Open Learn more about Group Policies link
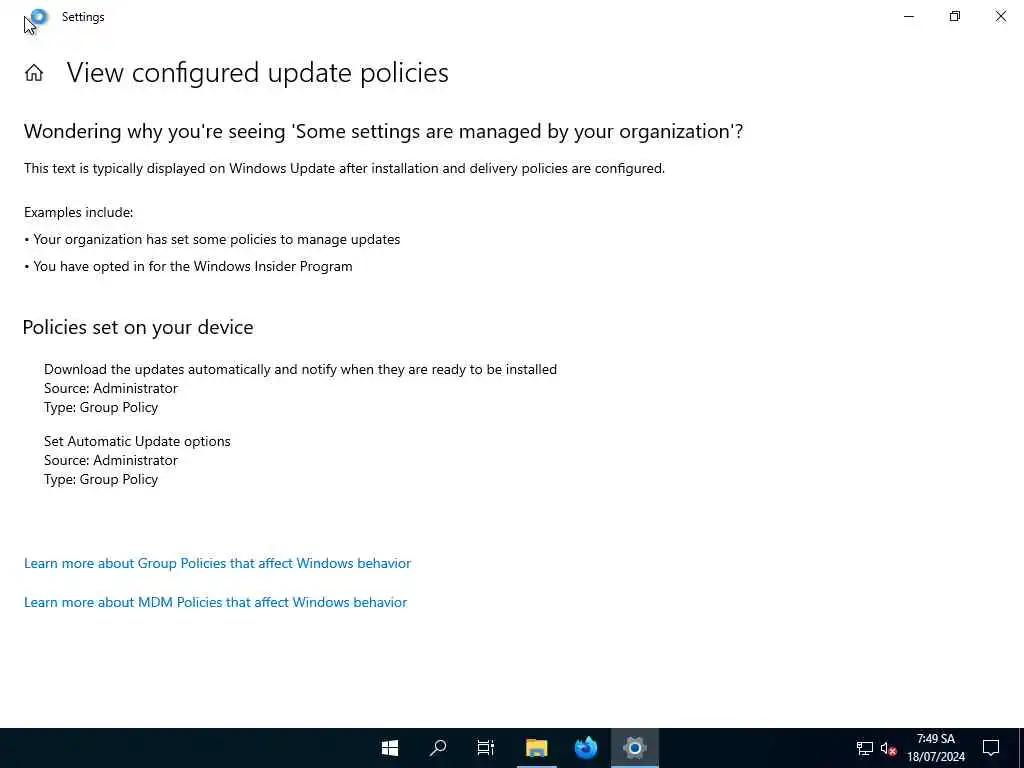The image size is (1024, 768). [x=217, y=563]
